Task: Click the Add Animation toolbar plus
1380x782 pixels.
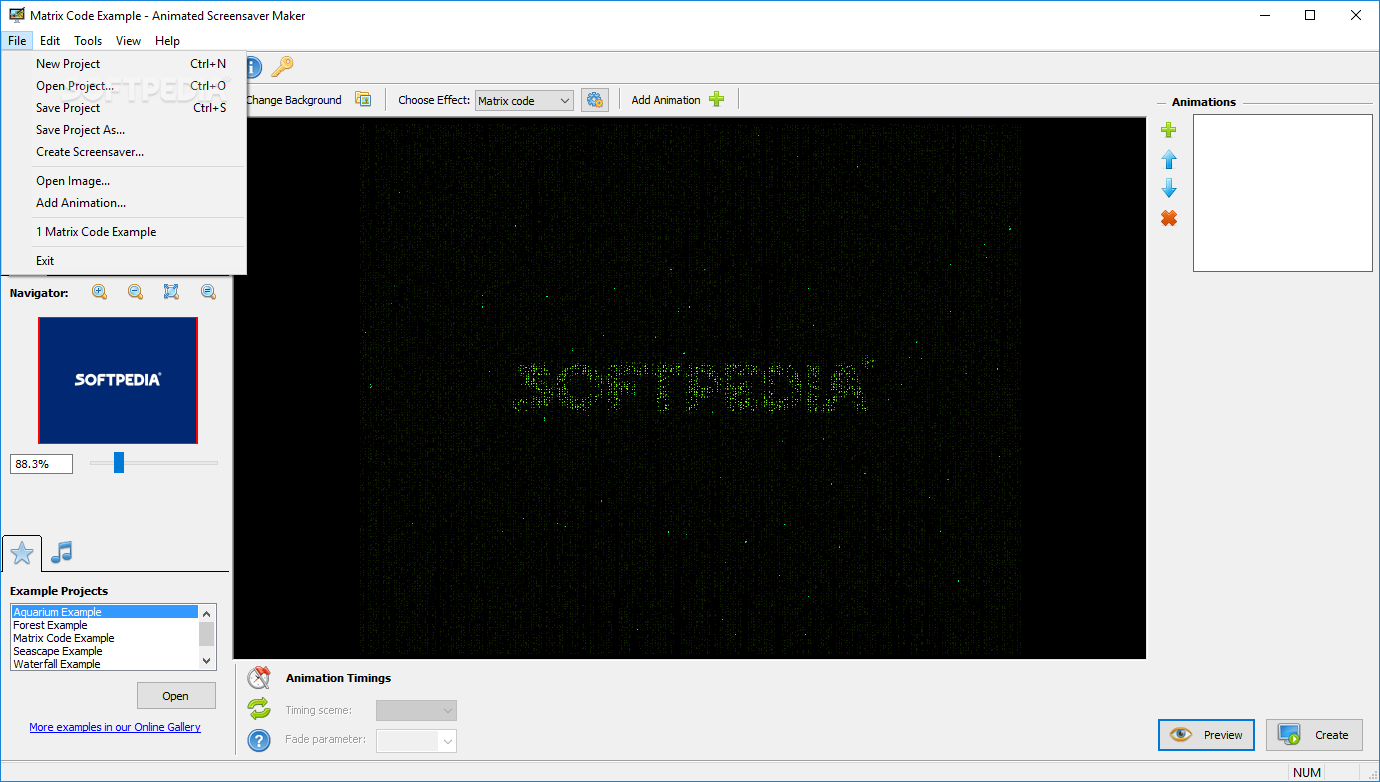Action: (x=716, y=99)
